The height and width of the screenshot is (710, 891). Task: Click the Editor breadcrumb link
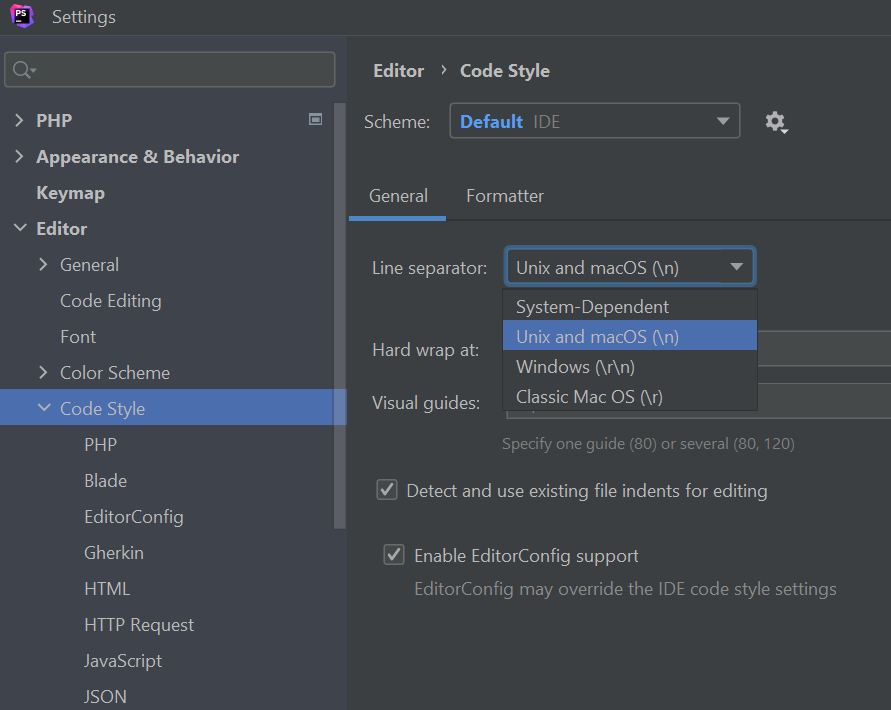(398, 71)
